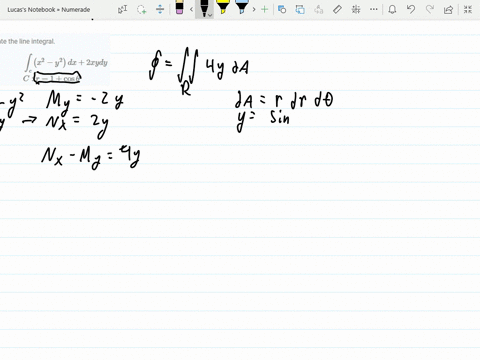Show more pens with right chevron
480x360 pixels.
click(x=254, y=9)
